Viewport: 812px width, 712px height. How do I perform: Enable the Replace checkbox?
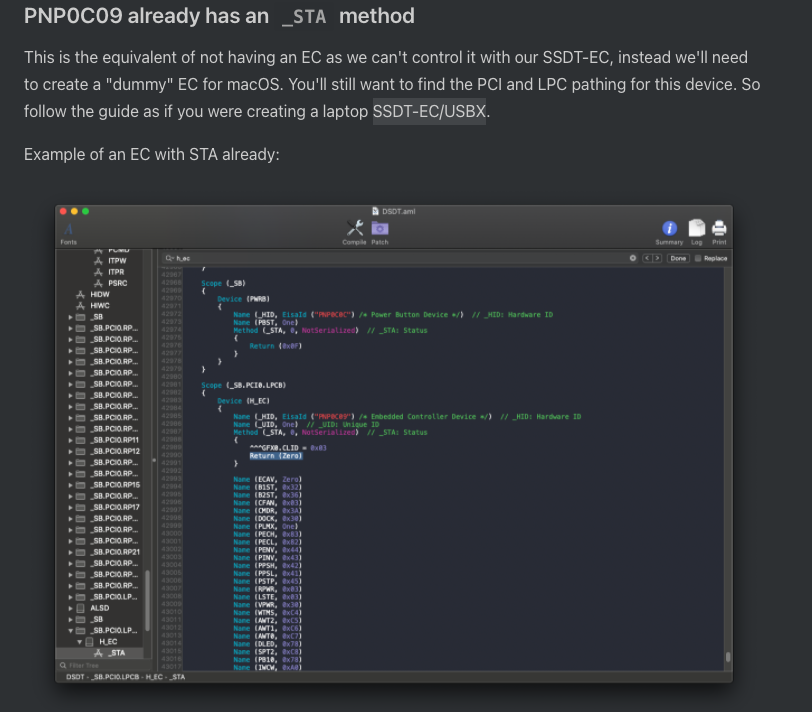click(698, 258)
